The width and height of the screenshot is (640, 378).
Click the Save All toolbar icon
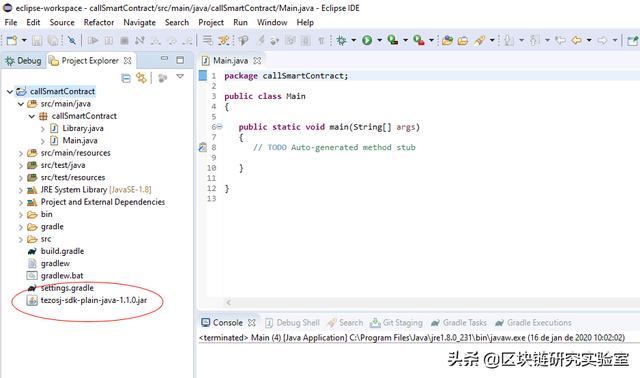pyautogui.click(x=53, y=40)
